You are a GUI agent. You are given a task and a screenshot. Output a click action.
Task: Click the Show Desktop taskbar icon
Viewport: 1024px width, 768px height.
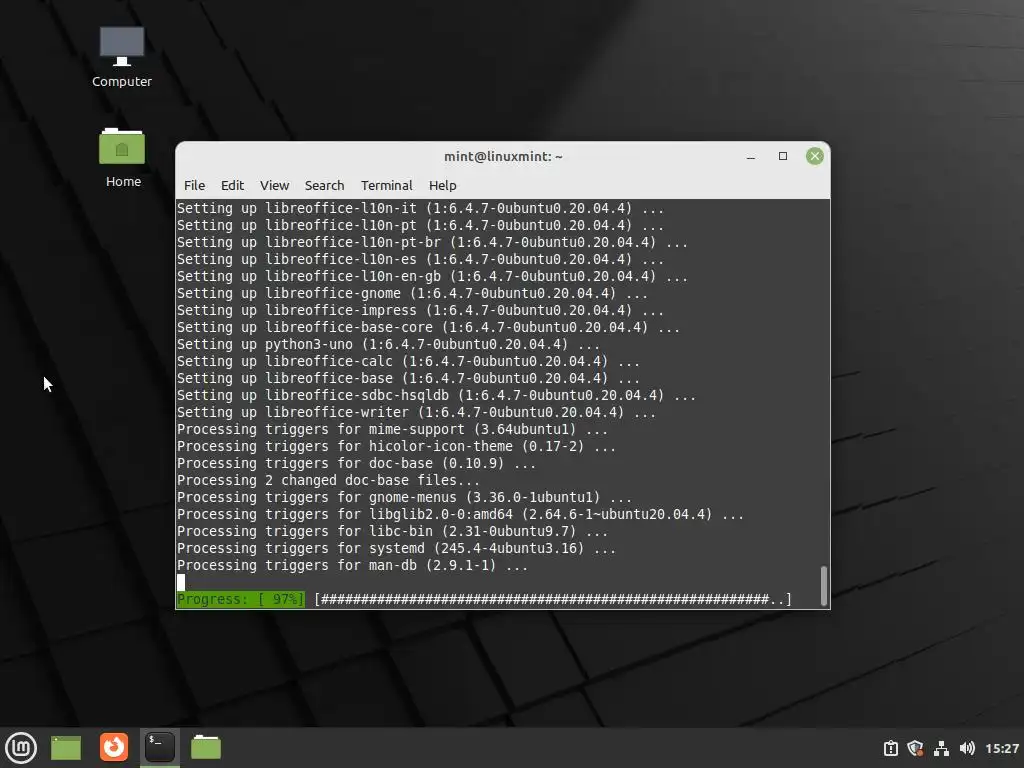point(66,748)
